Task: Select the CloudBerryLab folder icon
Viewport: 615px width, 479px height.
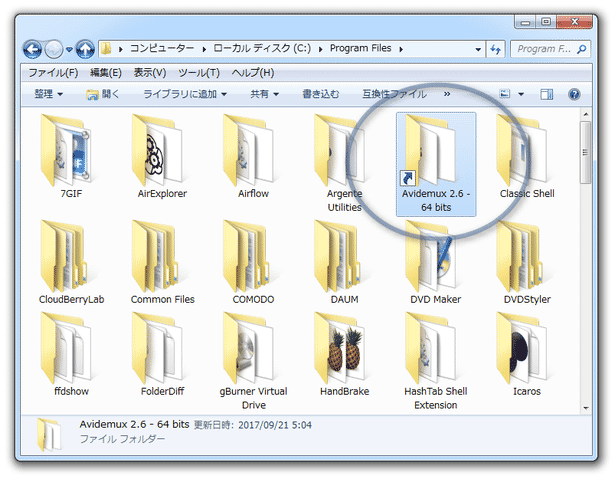Action: [65, 257]
